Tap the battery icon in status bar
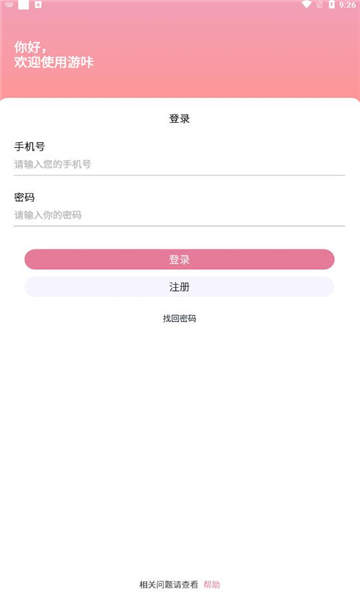The image size is (360, 600). (x=332, y=5)
